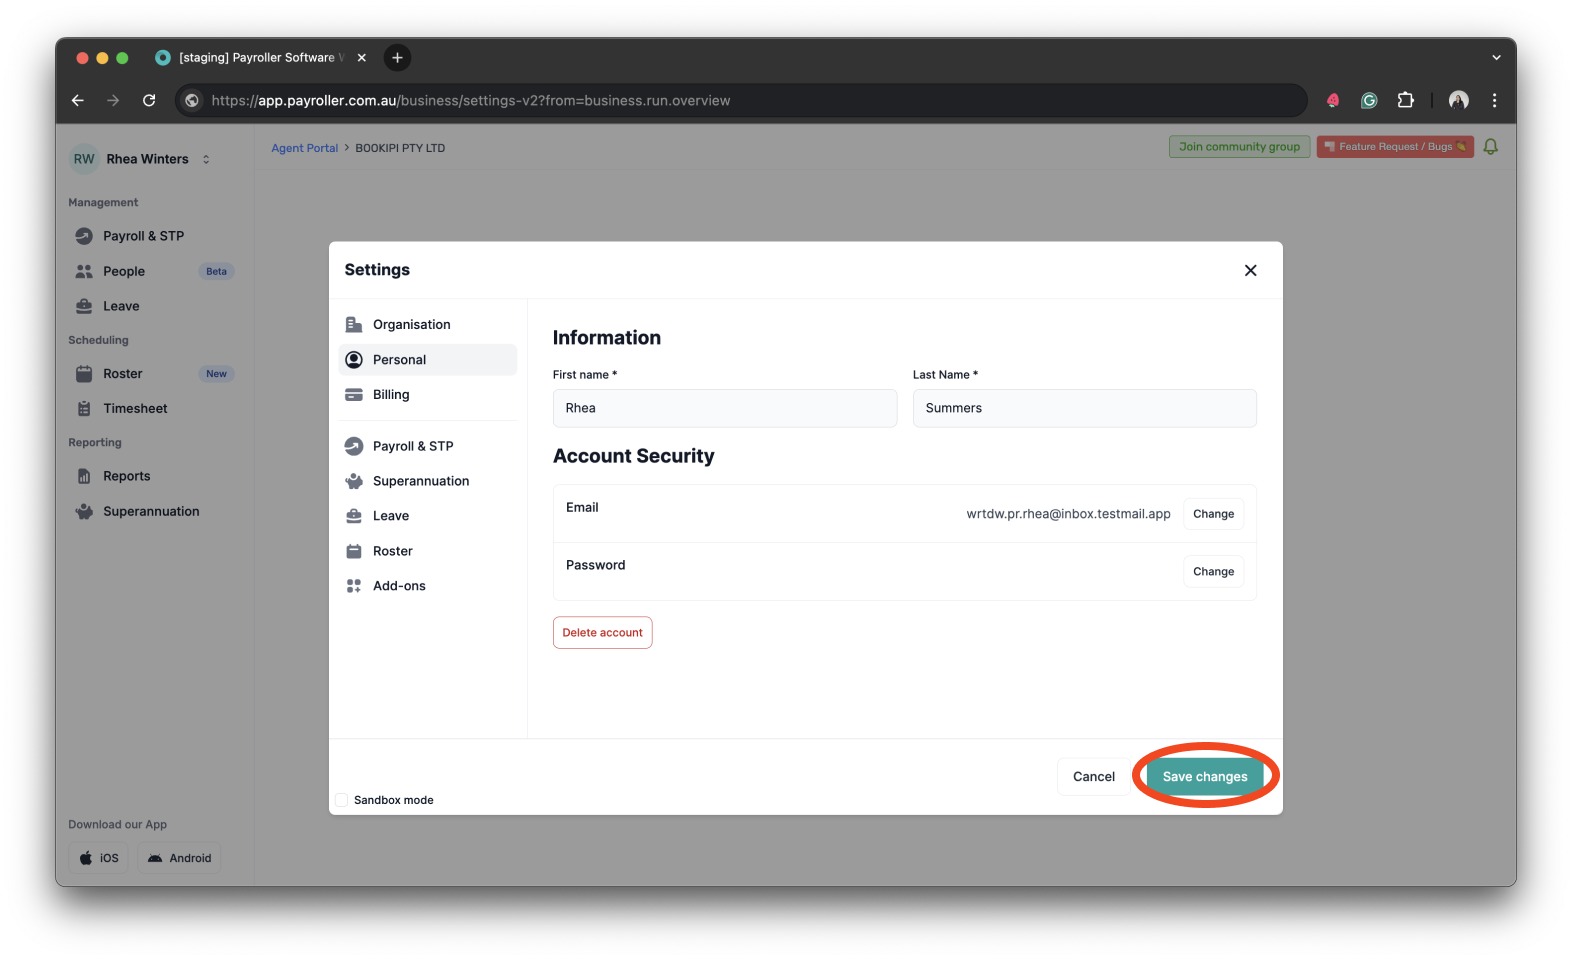
Task: Cancel the settings changes
Action: pos(1093,776)
